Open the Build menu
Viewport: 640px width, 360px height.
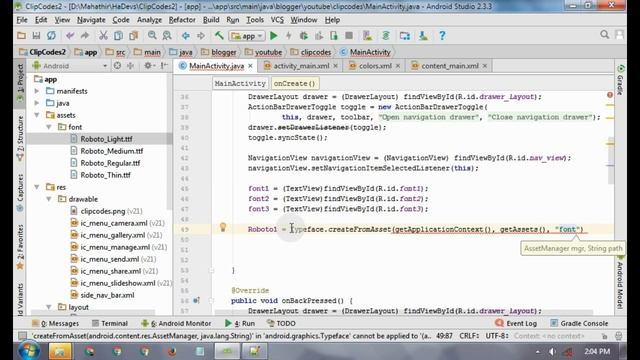[x=211, y=20]
